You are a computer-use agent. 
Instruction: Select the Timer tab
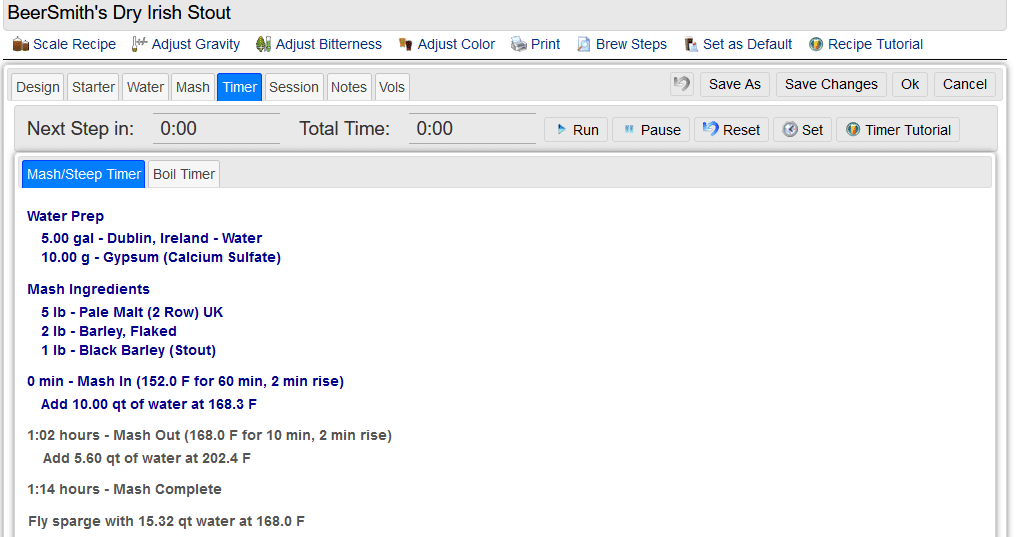pos(240,87)
